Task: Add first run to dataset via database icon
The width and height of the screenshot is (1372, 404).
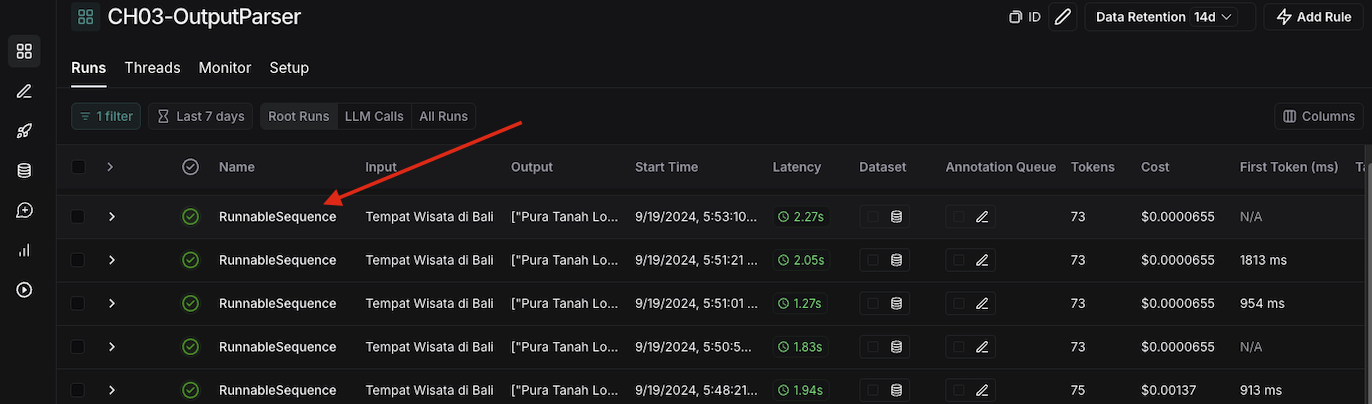Action: (x=896, y=217)
